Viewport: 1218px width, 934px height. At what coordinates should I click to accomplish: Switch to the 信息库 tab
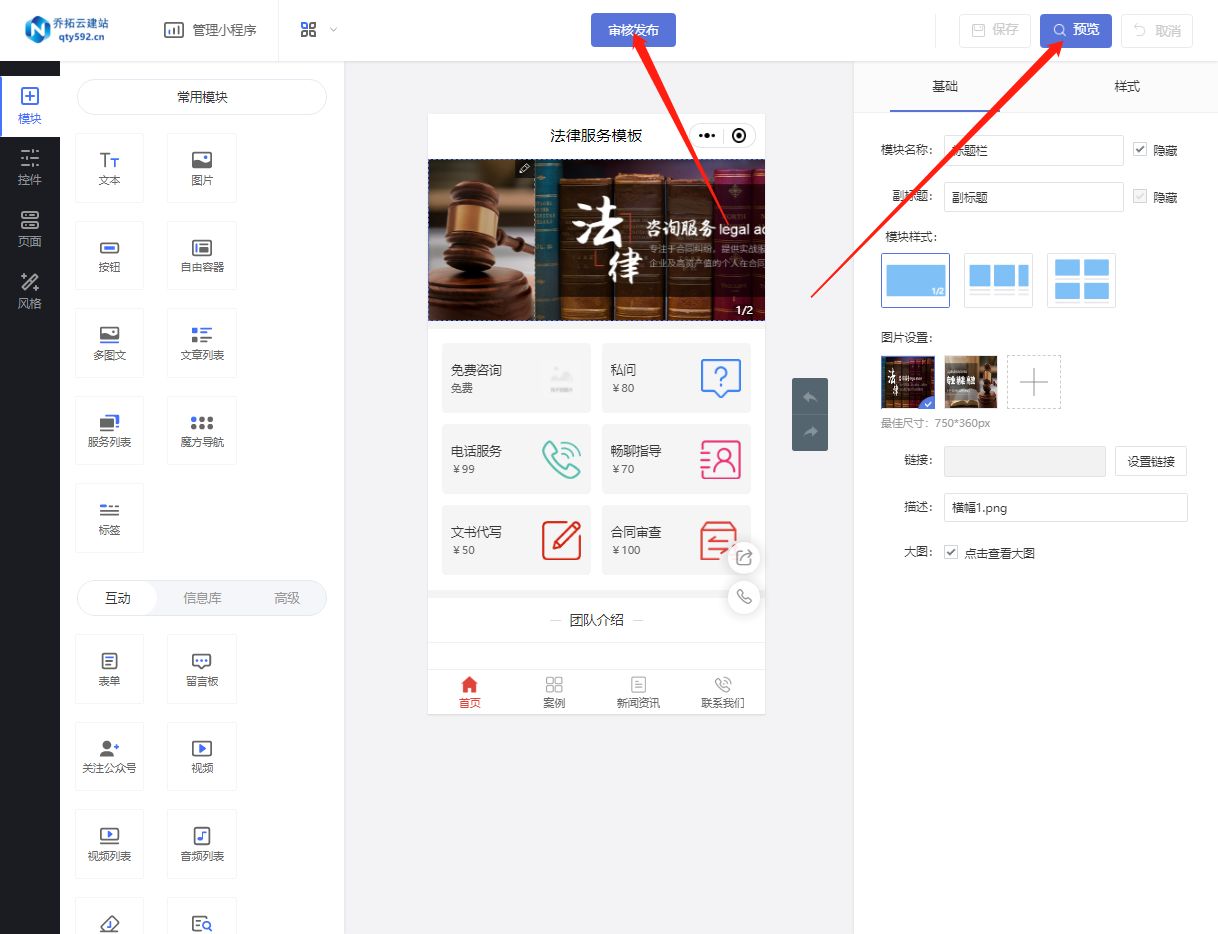coord(200,598)
